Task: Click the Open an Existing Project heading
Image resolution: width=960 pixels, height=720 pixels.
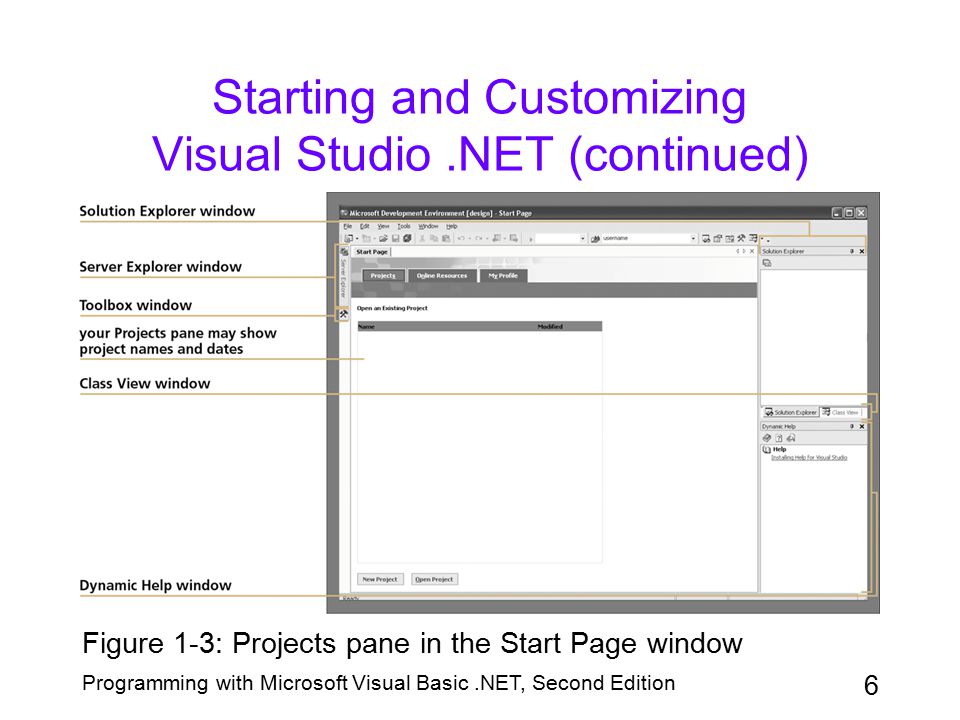Action: [x=392, y=308]
